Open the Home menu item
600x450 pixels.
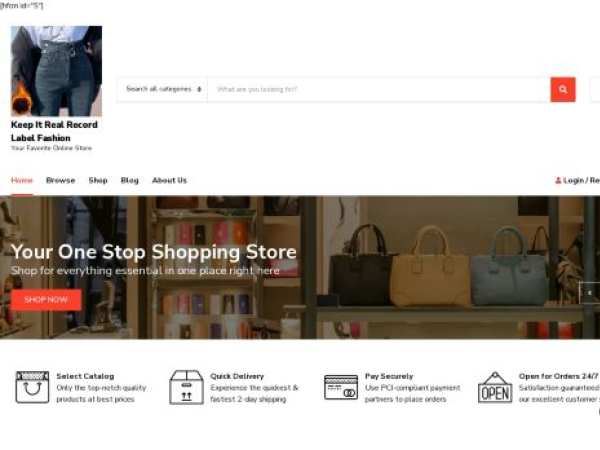pyautogui.click(x=22, y=180)
